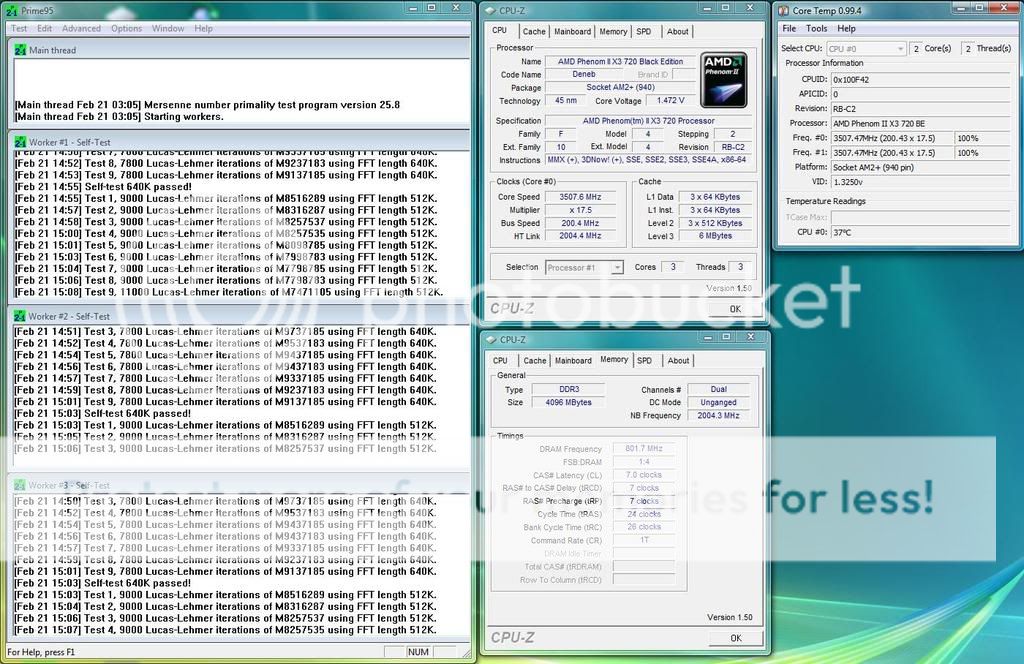
Task: Switch to SPD tab in lower CPU-Z
Action: coord(645,360)
